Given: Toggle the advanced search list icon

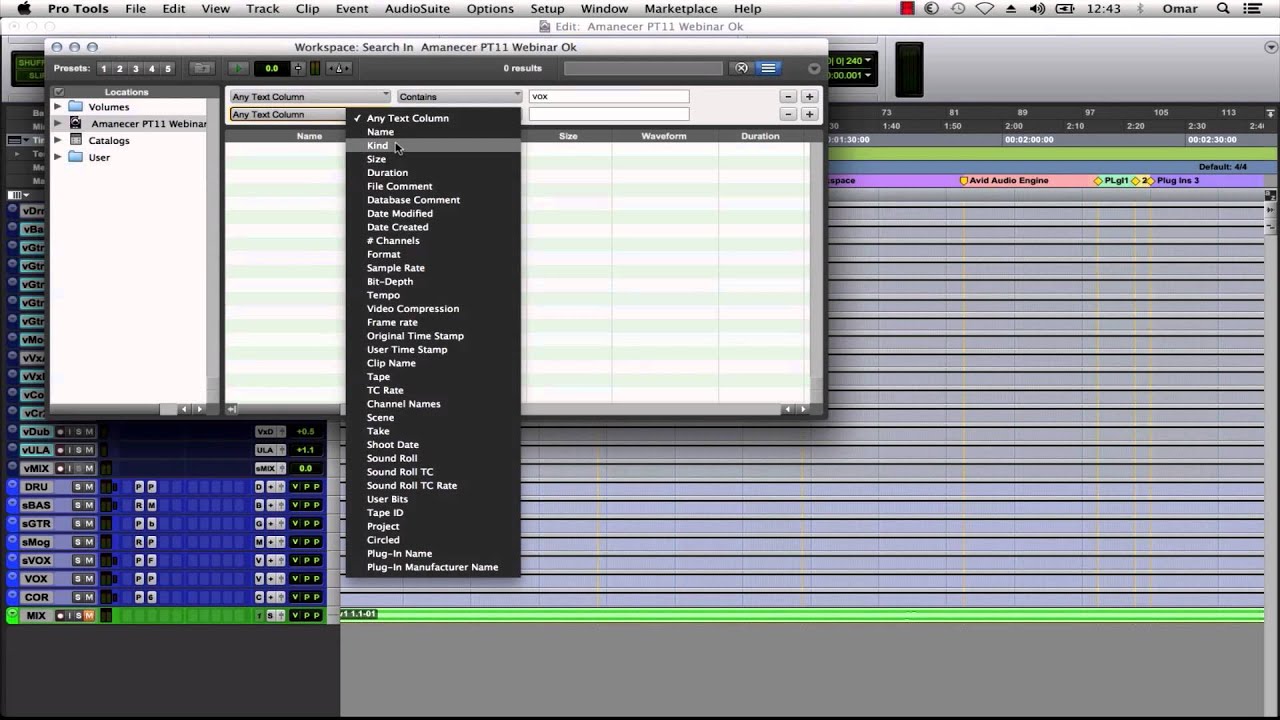Looking at the screenshot, I should coord(768,68).
